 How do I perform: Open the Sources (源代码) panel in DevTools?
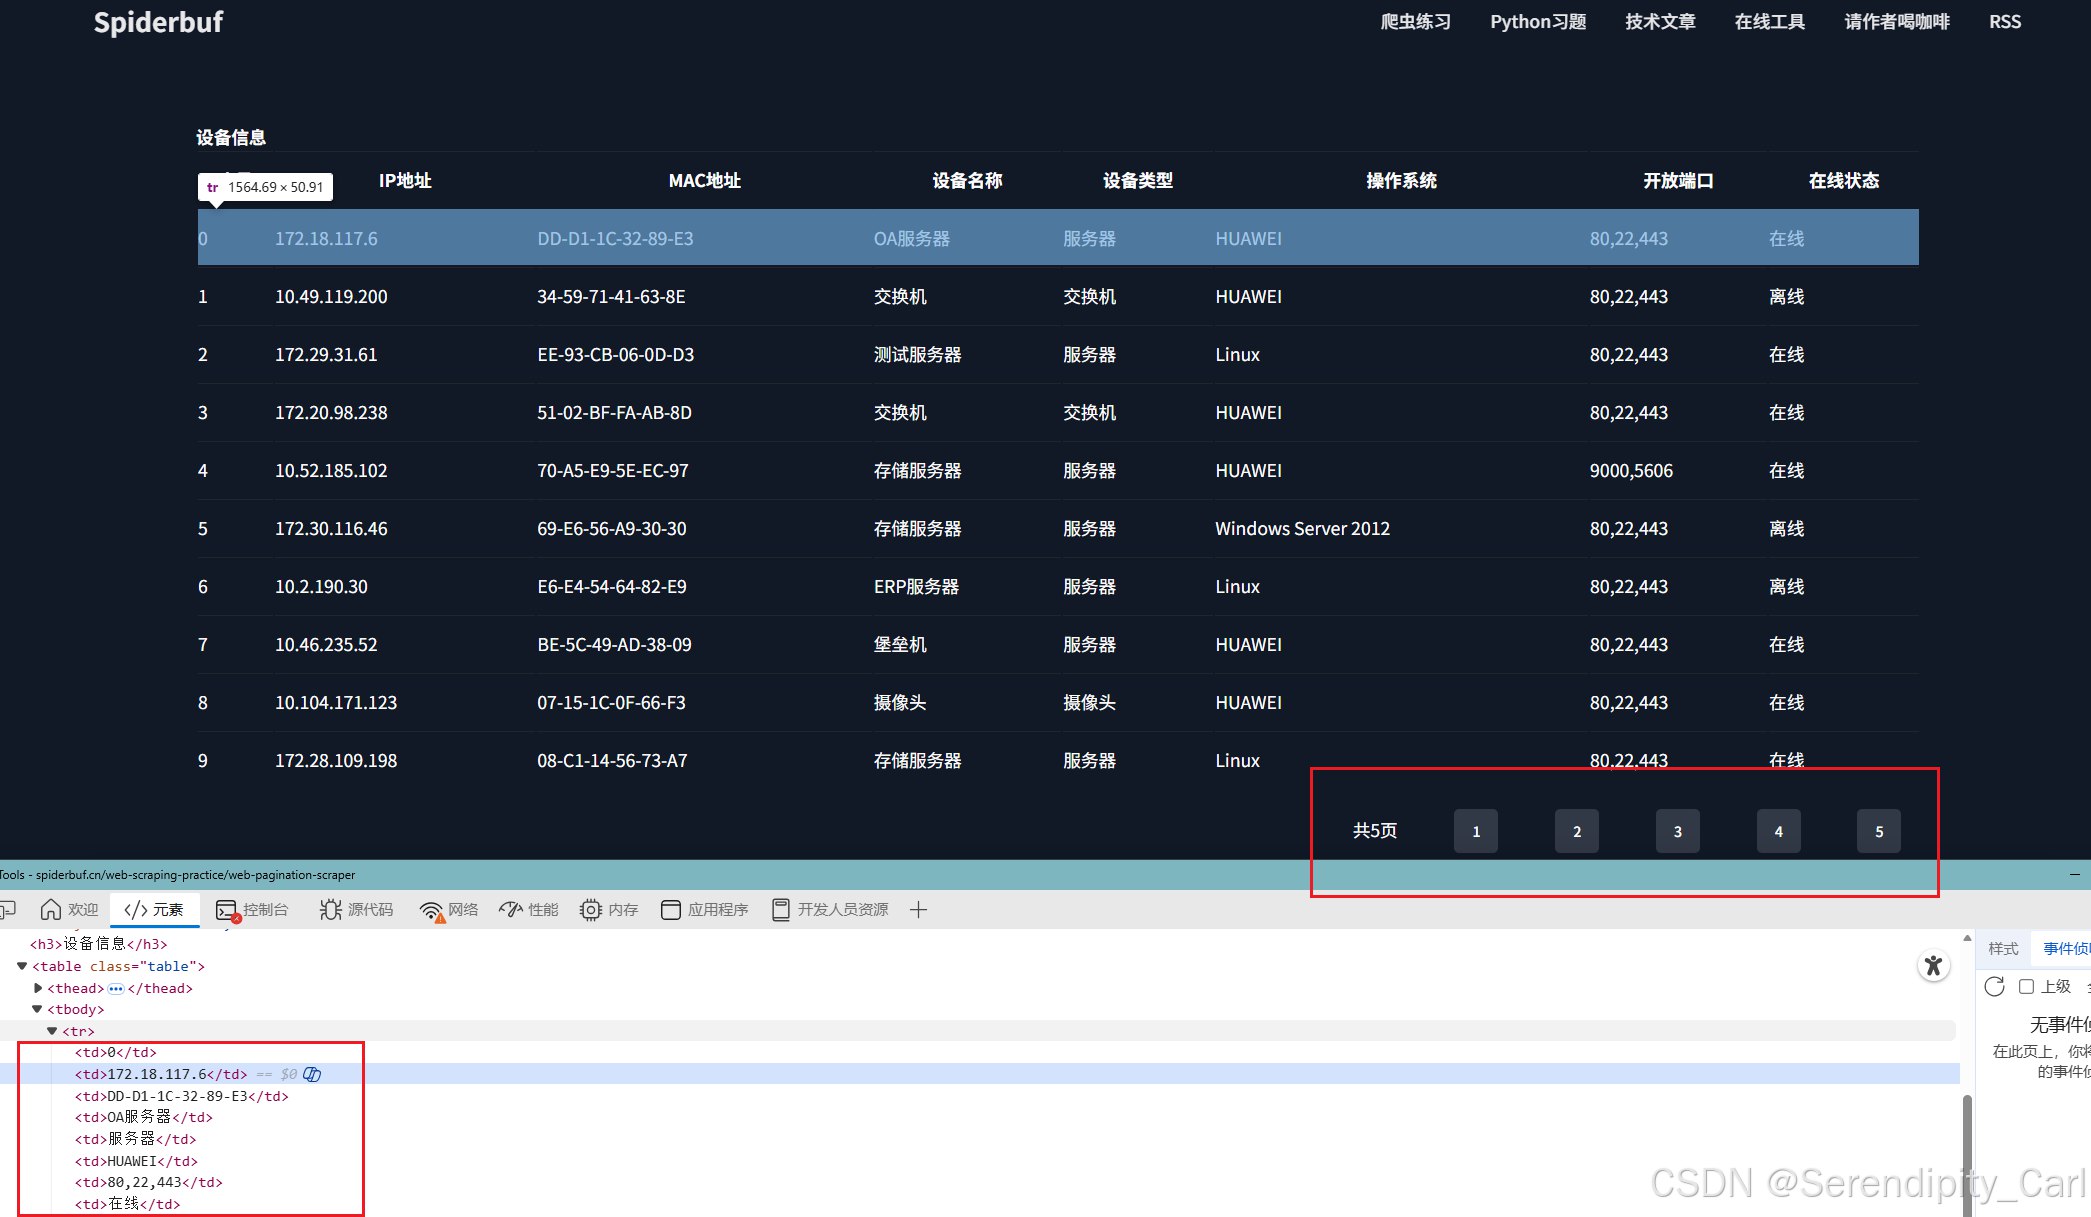356,909
